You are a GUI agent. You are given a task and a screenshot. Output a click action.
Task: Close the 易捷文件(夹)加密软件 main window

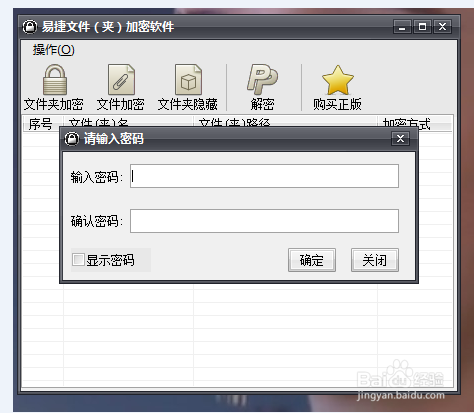click(442, 27)
